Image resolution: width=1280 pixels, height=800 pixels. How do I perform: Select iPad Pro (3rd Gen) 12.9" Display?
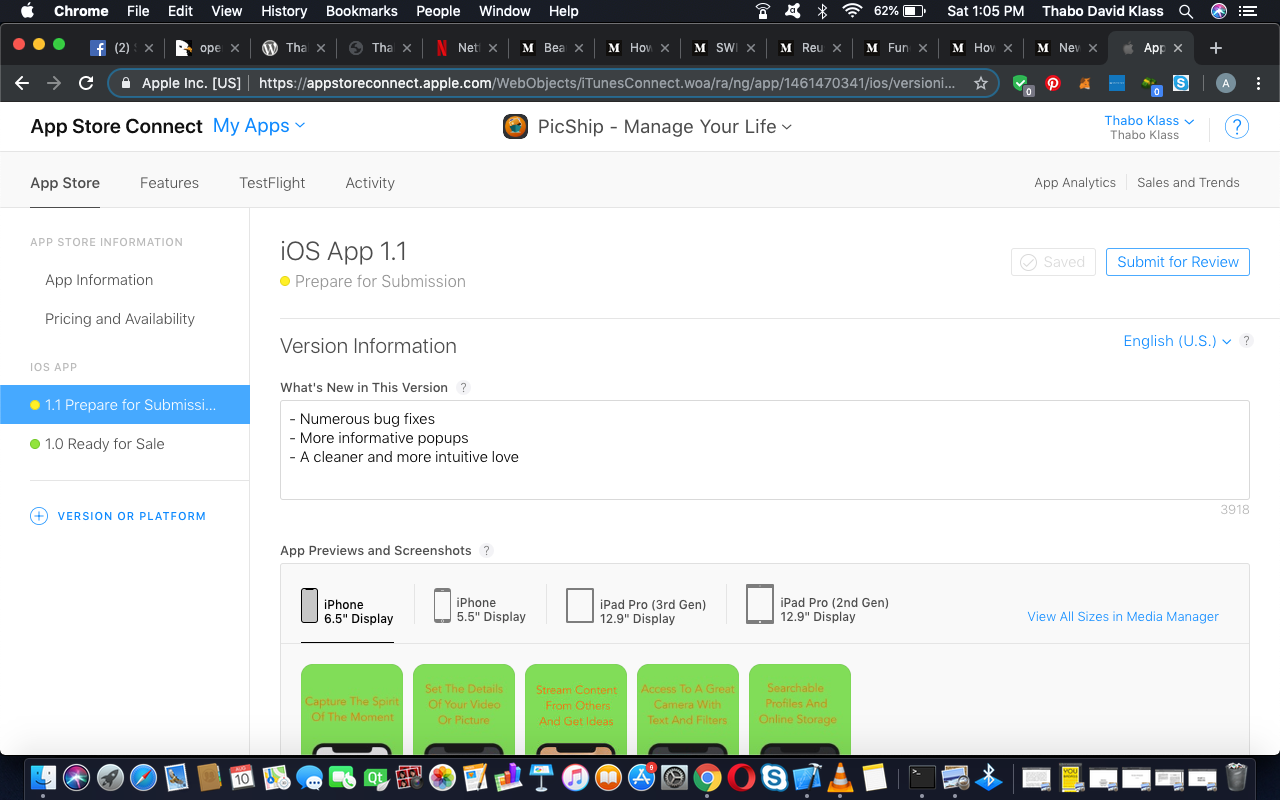636,606
